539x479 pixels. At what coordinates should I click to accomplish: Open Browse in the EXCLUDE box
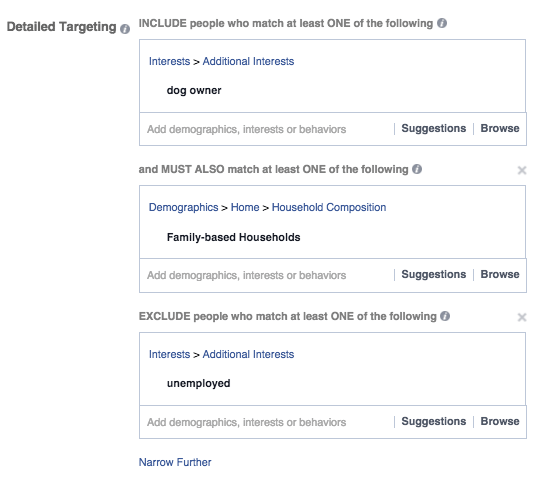point(500,421)
